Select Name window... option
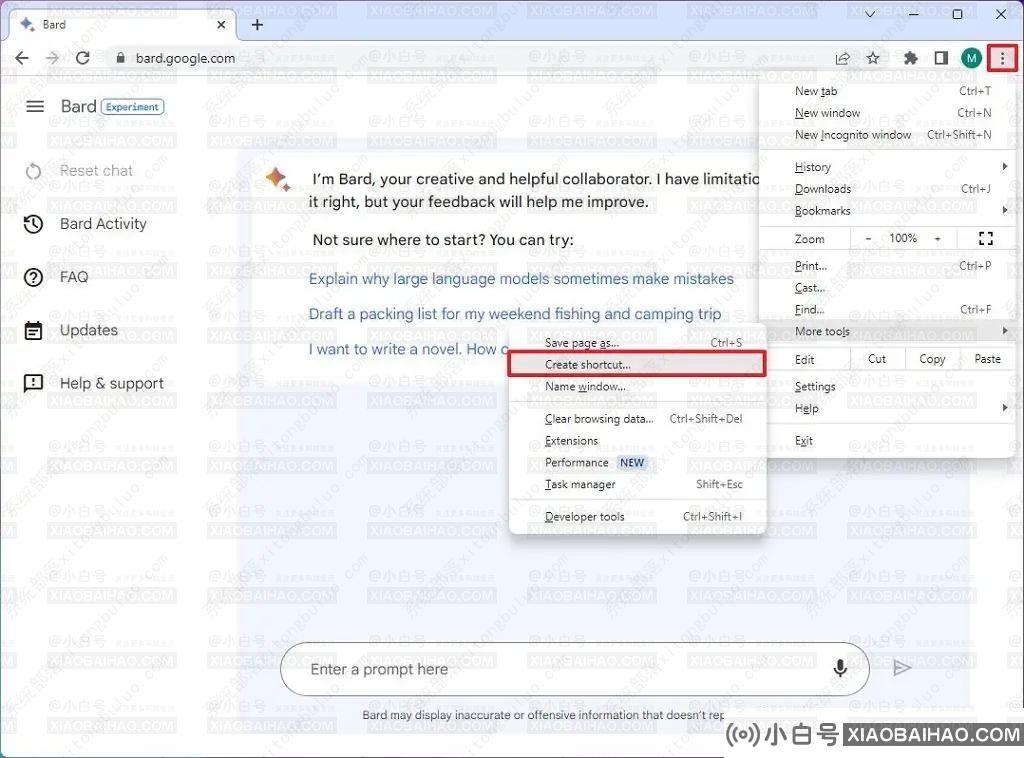This screenshot has width=1024, height=758. point(637,387)
